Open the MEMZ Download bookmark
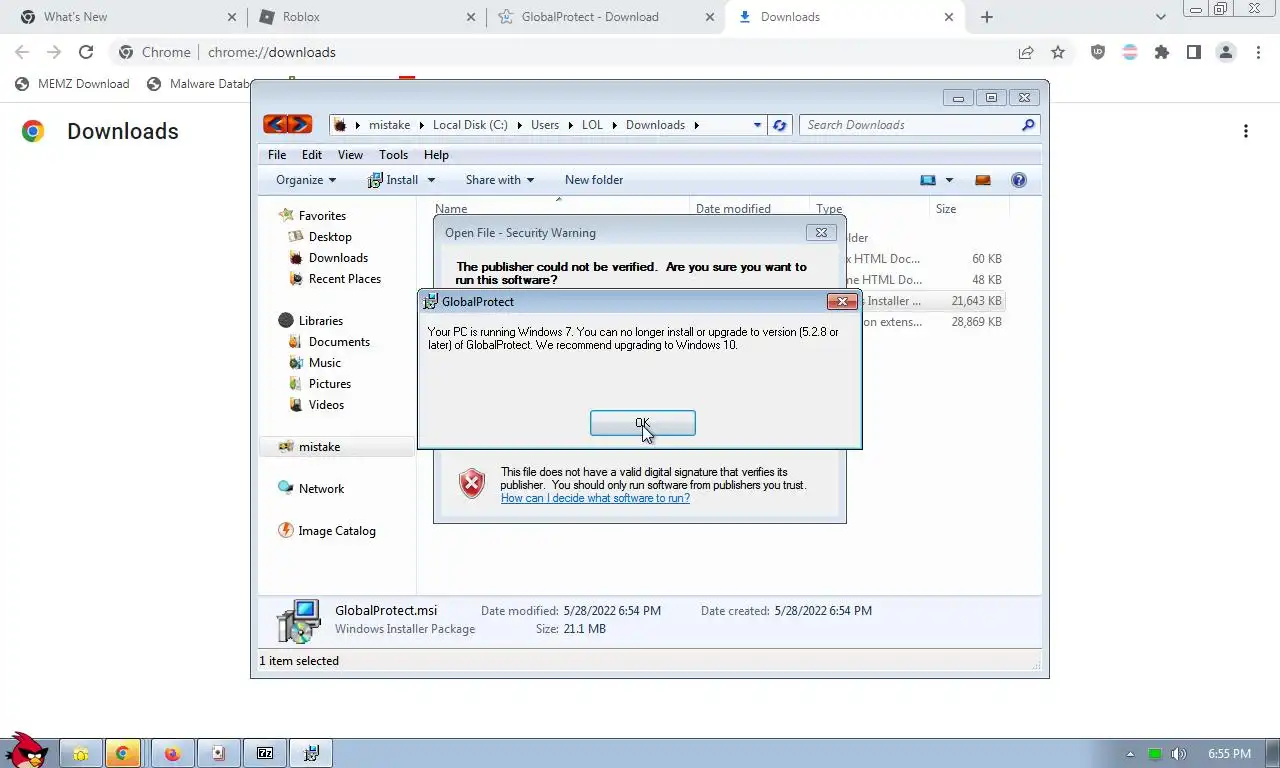The height and width of the screenshot is (768, 1280). [x=72, y=84]
